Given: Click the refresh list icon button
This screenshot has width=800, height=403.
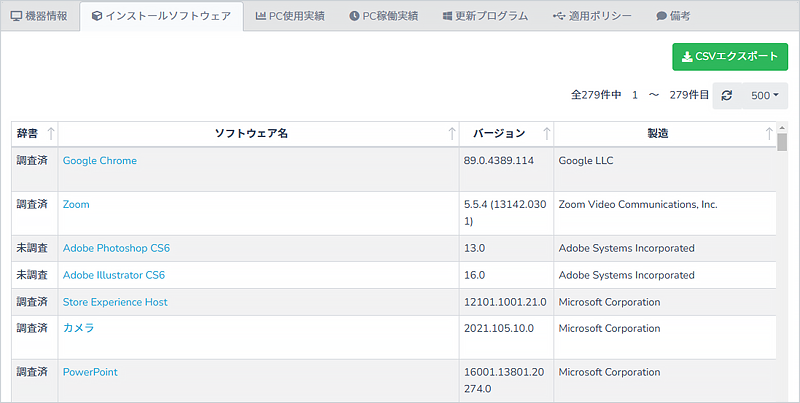Looking at the screenshot, I should click(x=727, y=95).
